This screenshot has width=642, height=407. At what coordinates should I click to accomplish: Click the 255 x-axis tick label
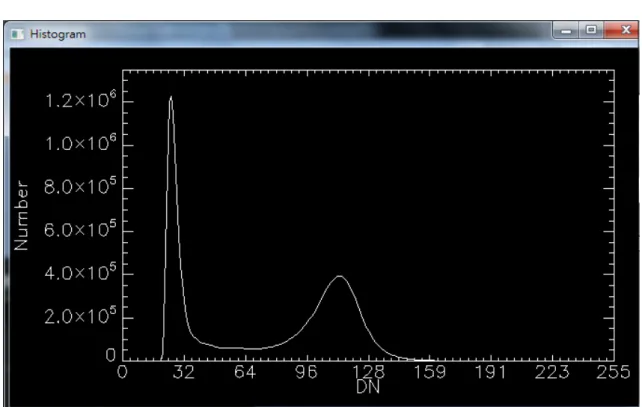click(613, 372)
